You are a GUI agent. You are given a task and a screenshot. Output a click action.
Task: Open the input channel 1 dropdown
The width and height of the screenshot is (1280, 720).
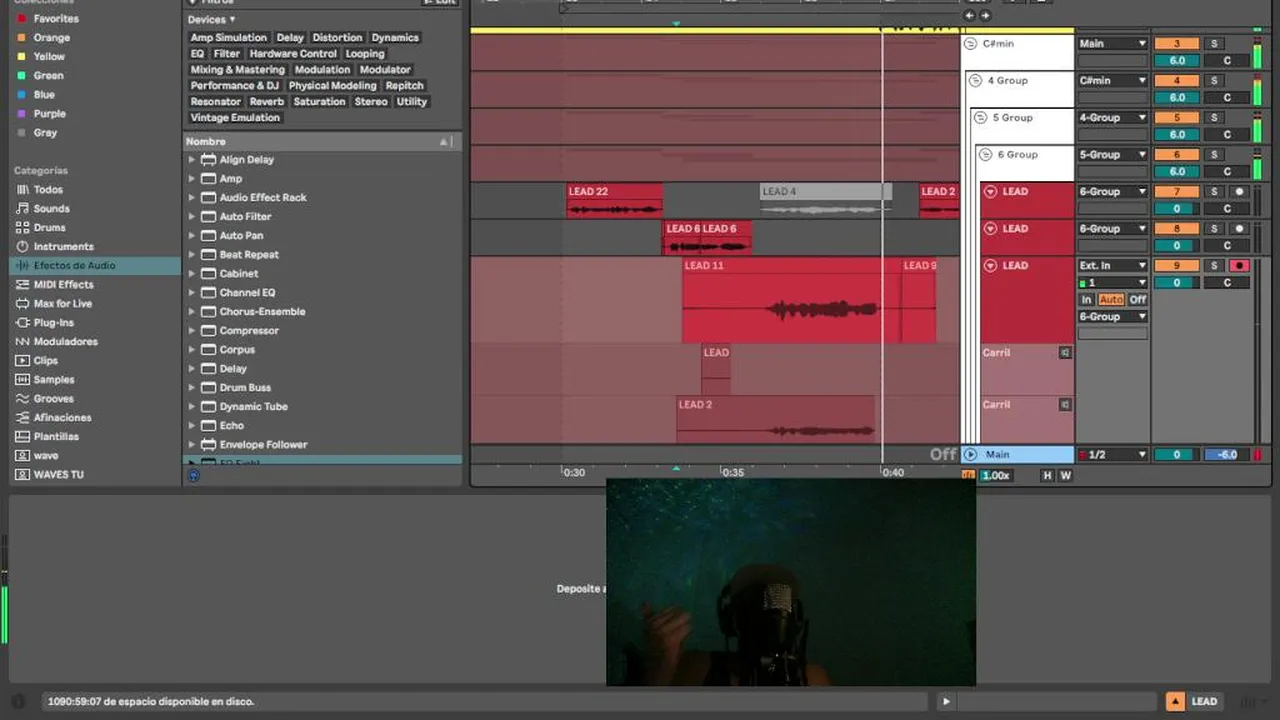tap(1112, 282)
